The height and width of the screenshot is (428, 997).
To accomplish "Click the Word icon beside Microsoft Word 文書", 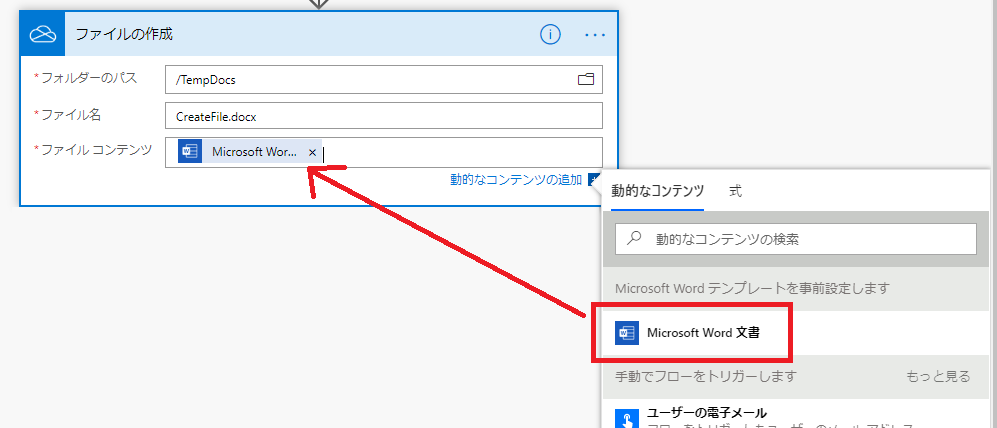I will [627, 333].
